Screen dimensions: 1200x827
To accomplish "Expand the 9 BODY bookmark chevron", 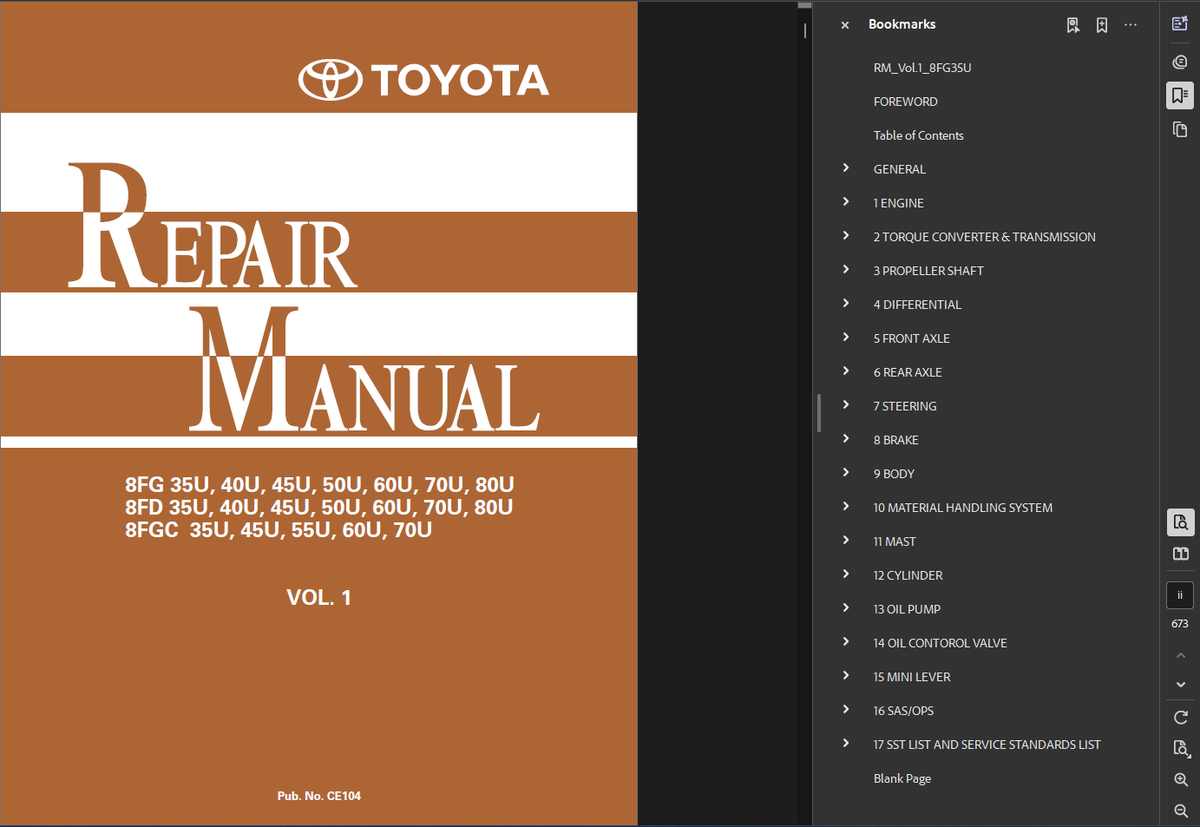I will point(846,473).
